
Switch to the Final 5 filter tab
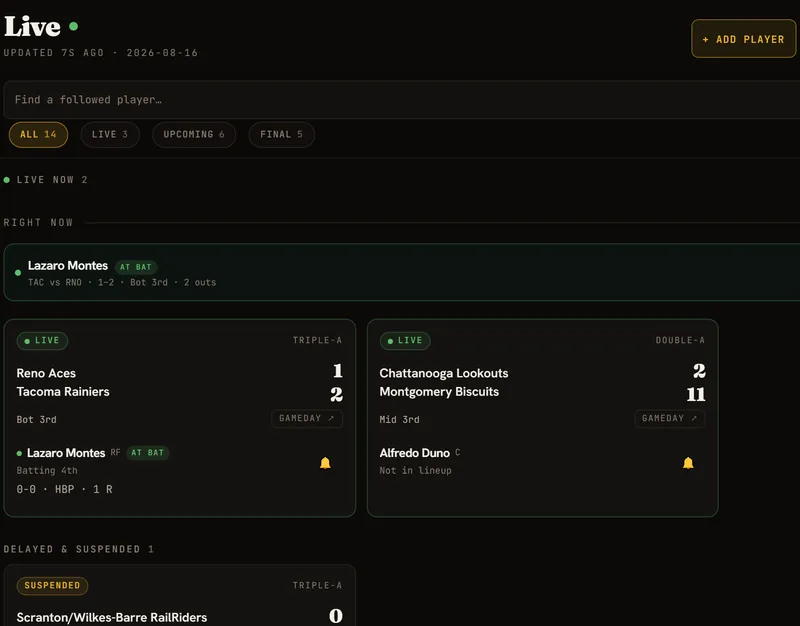(x=281, y=135)
